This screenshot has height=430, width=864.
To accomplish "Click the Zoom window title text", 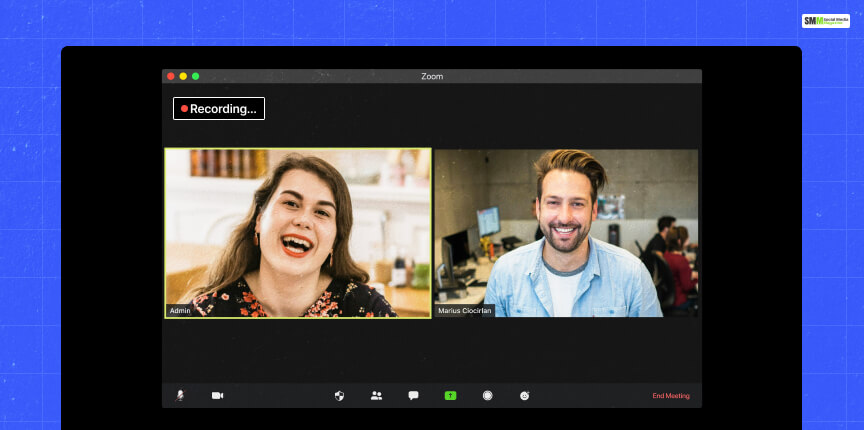I will point(432,77).
